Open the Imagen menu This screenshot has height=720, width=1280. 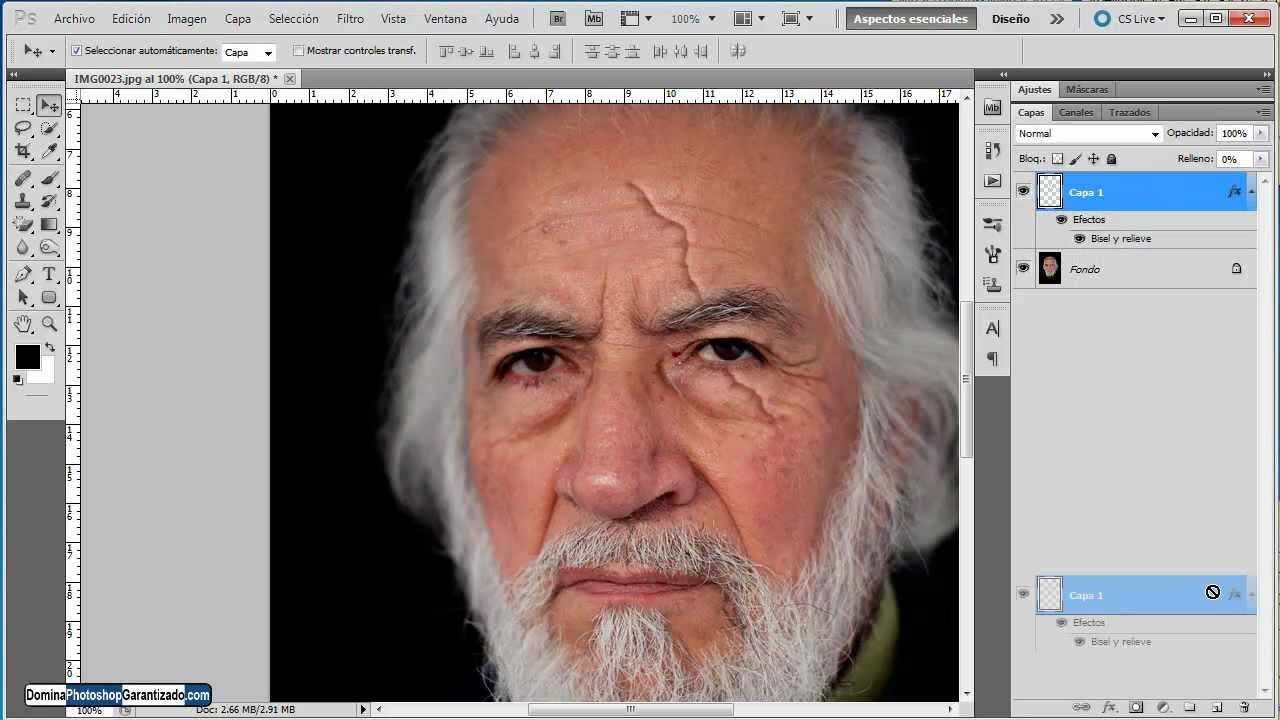tap(187, 19)
